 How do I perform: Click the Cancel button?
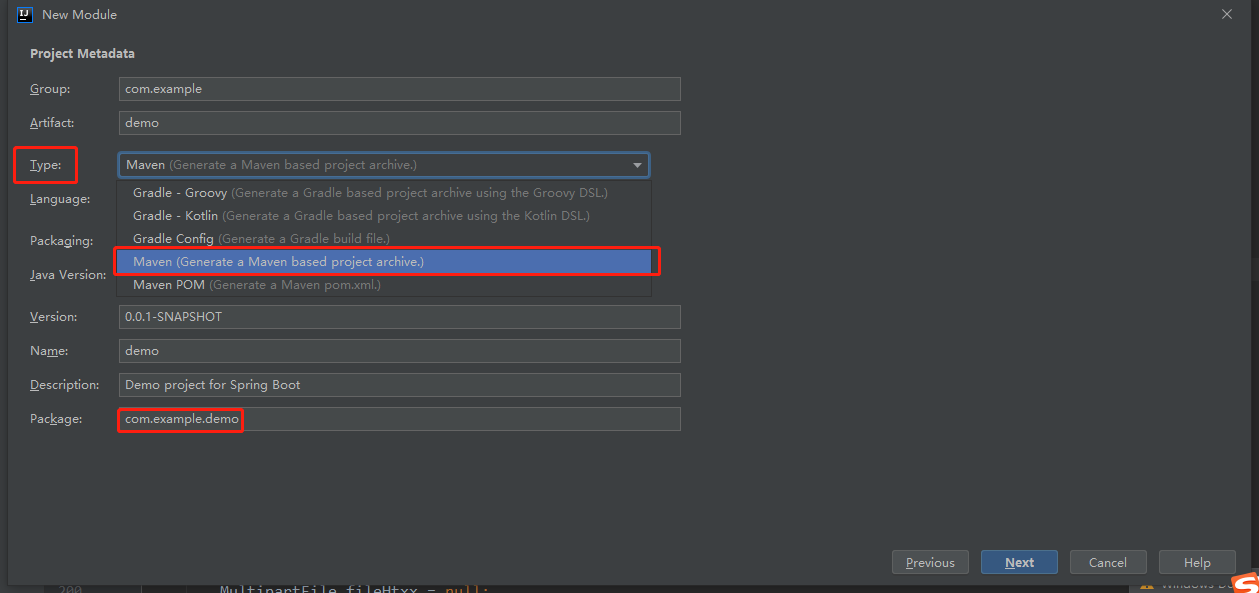point(1108,562)
